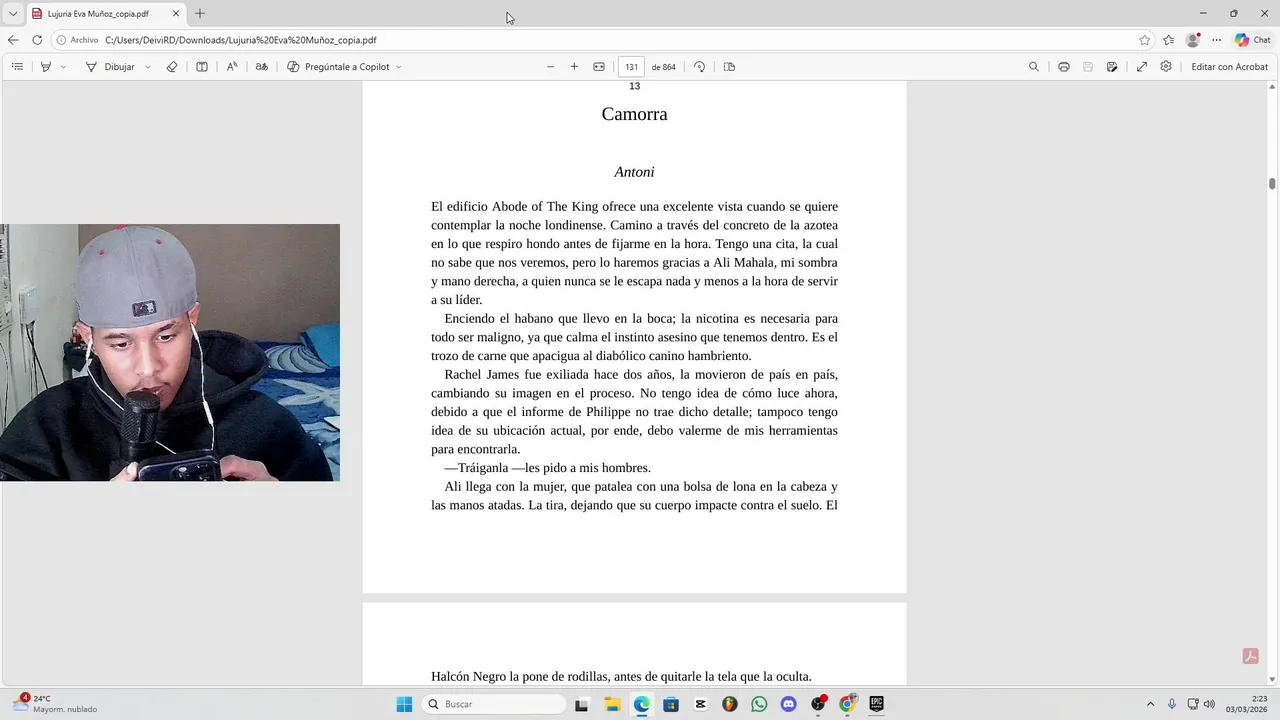
Task: Open the Windows Start menu
Action: point(404,704)
